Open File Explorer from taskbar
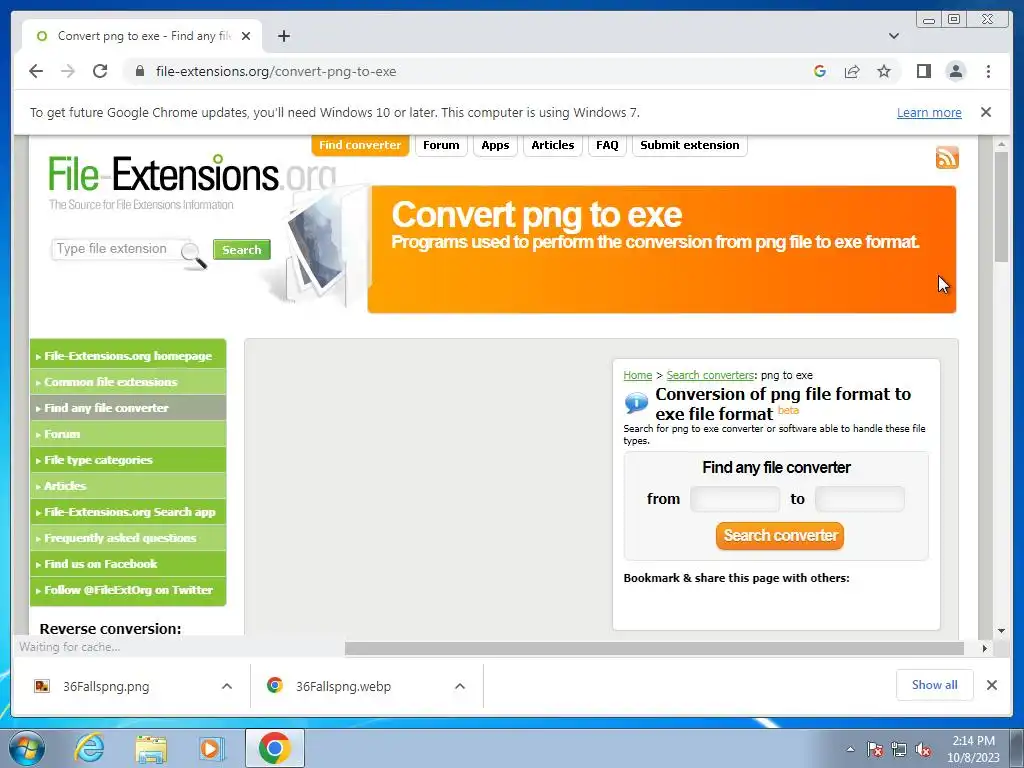 (x=151, y=749)
